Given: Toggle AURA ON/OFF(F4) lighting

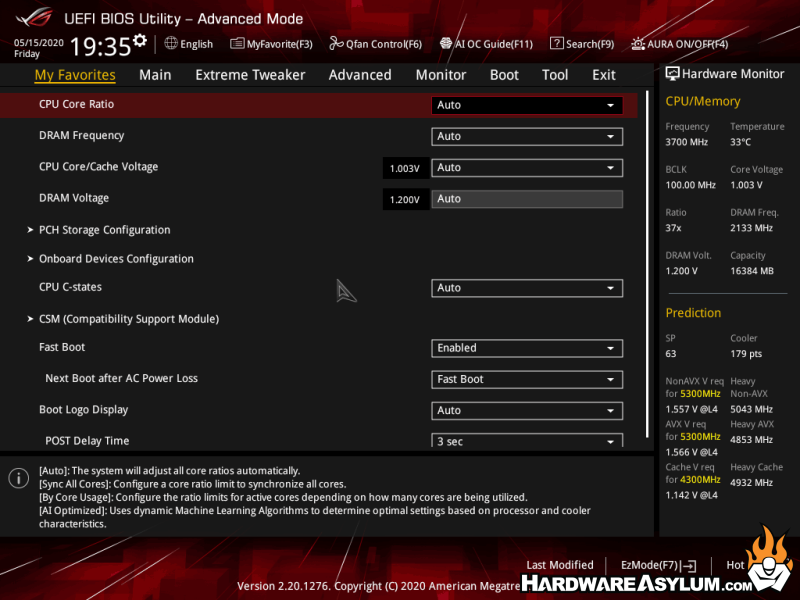Looking at the screenshot, I should coord(680,44).
